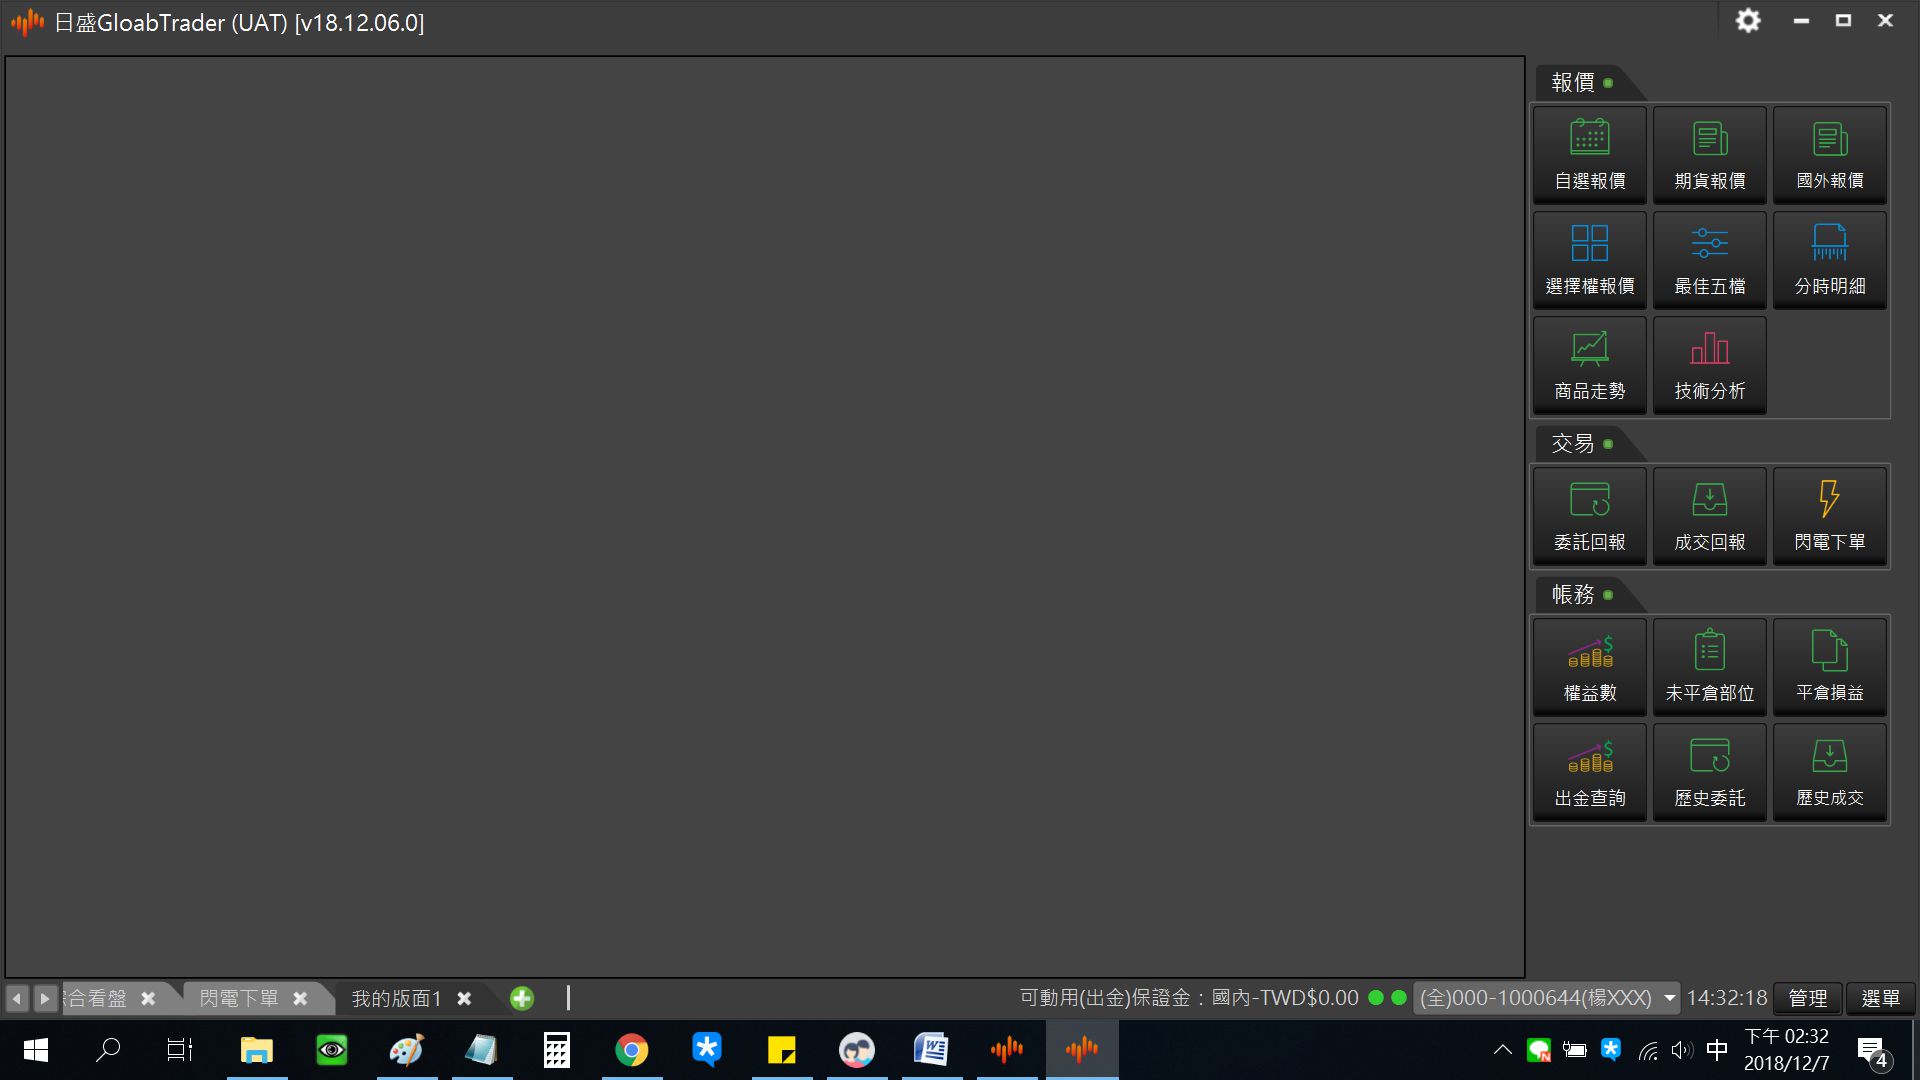
Task: Switch to the 我的版面1 tab
Action: tap(396, 998)
